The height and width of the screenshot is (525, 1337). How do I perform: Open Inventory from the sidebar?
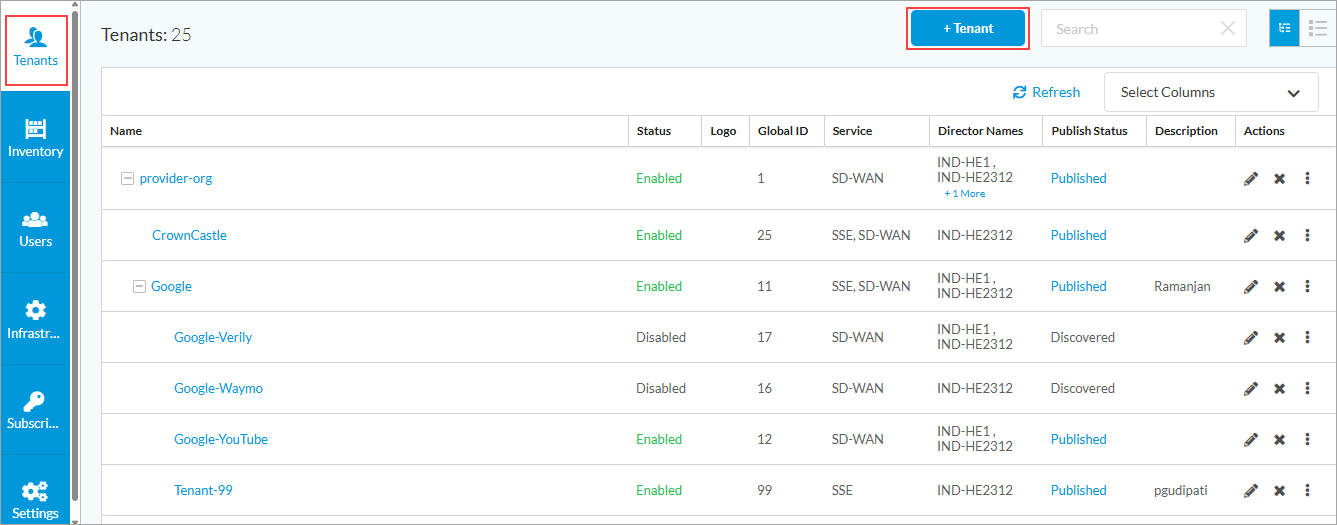35,138
